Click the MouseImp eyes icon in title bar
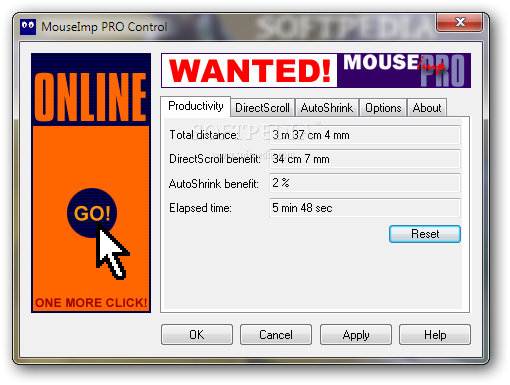 (28, 27)
